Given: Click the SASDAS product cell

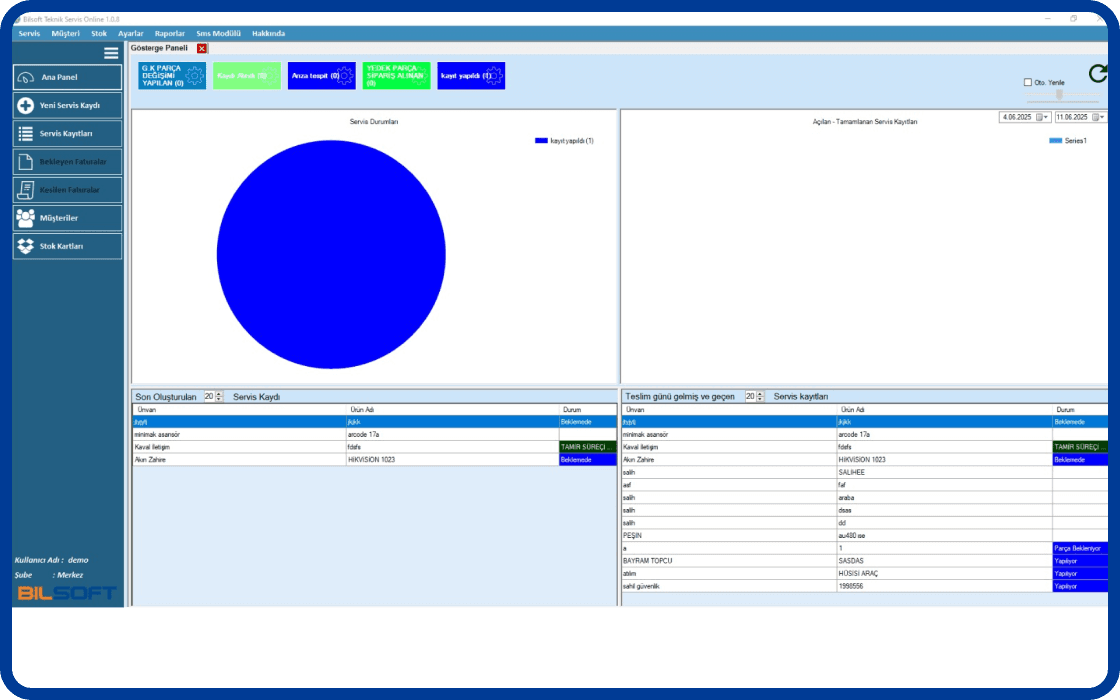Looking at the screenshot, I should coord(944,561).
